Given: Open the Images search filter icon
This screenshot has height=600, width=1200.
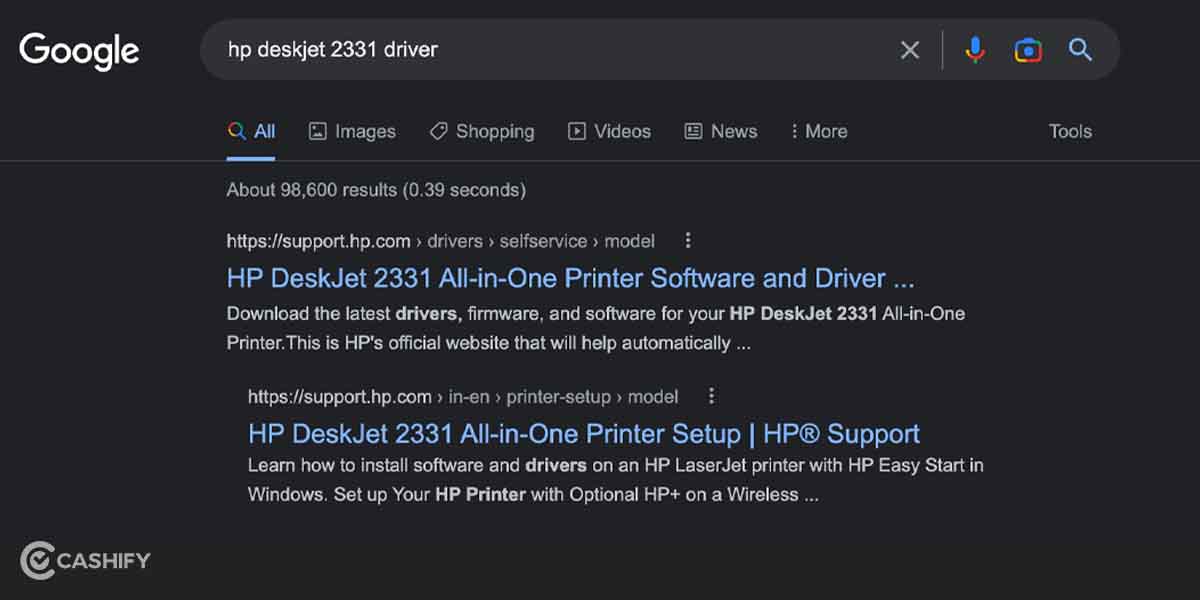Looking at the screenshot, I should pos(318,130).
